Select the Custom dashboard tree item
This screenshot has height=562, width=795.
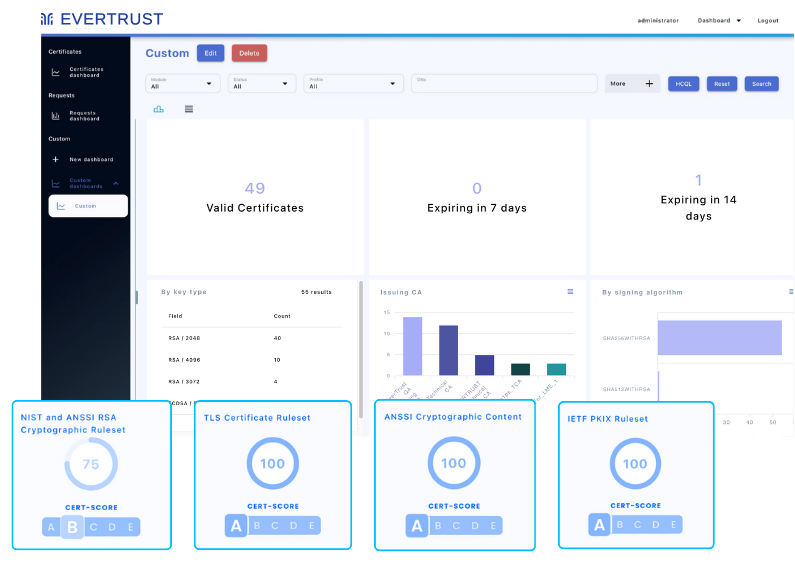tap(88, 206)
